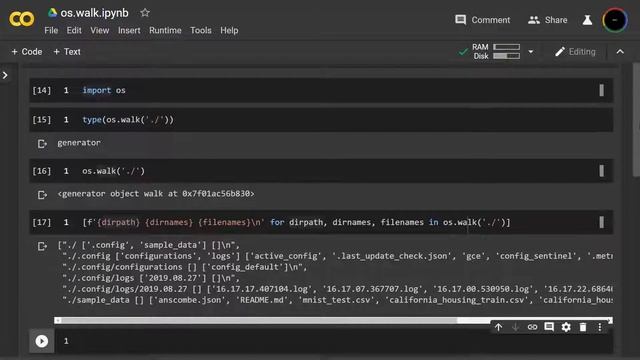Screen dimensions: 640x360
Task: Clear the output of cell 15
Action: (42, 144)
